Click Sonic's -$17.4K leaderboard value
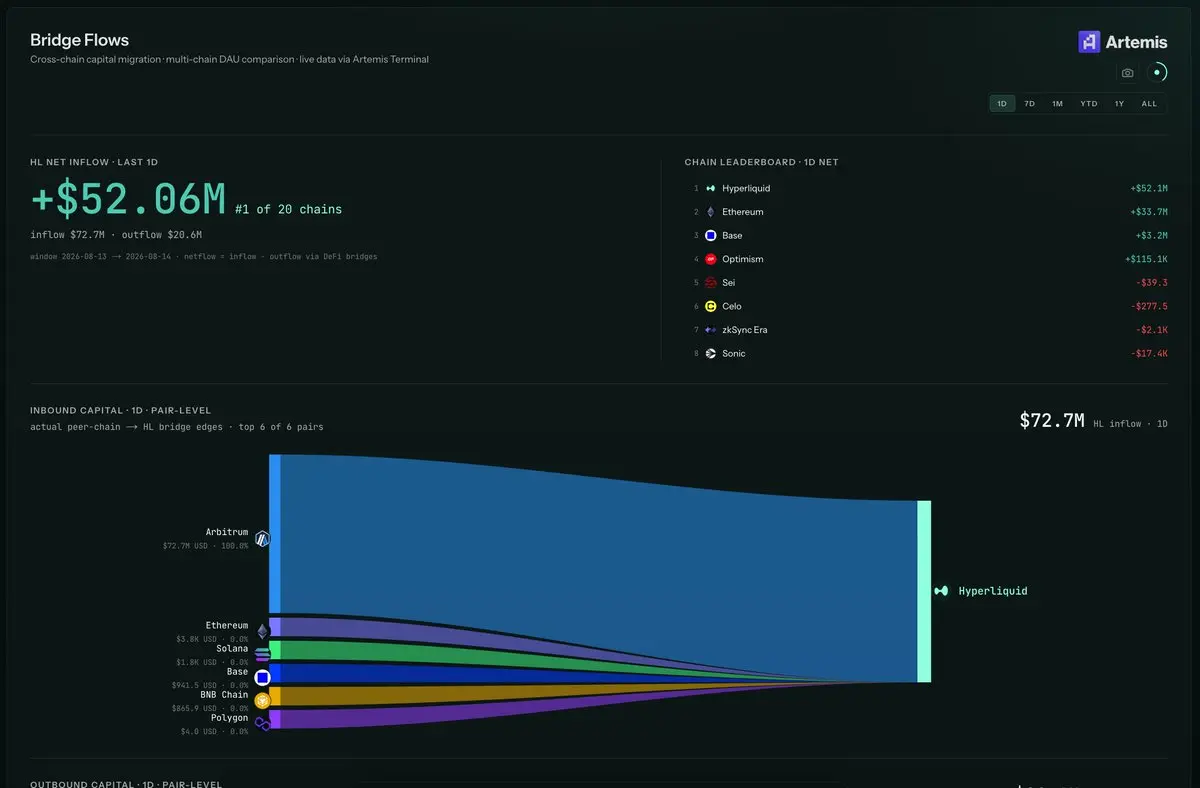The image size is (1200, 788). pos(1149,353)
